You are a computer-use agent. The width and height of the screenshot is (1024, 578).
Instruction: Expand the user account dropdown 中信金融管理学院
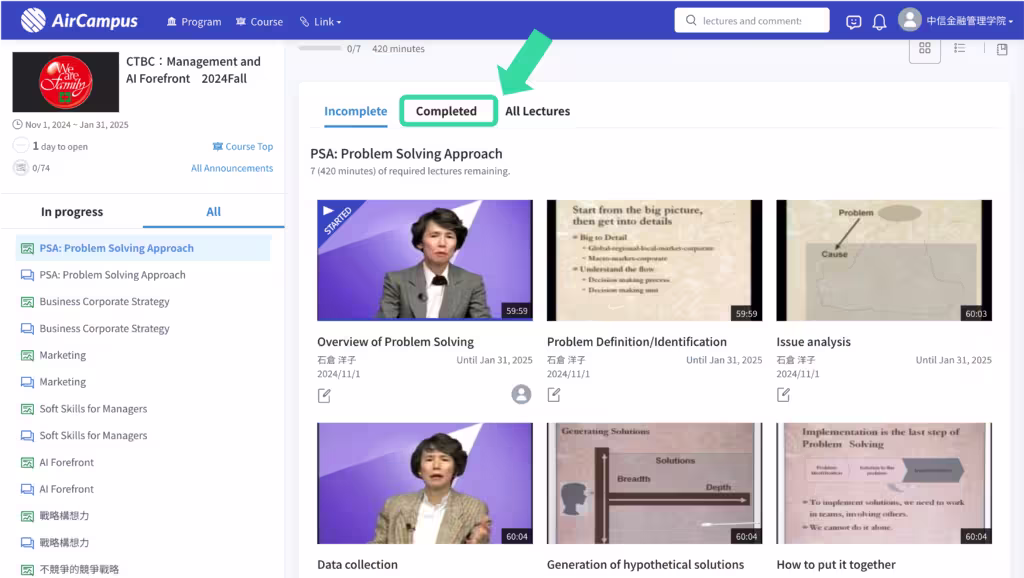point(969,21)
